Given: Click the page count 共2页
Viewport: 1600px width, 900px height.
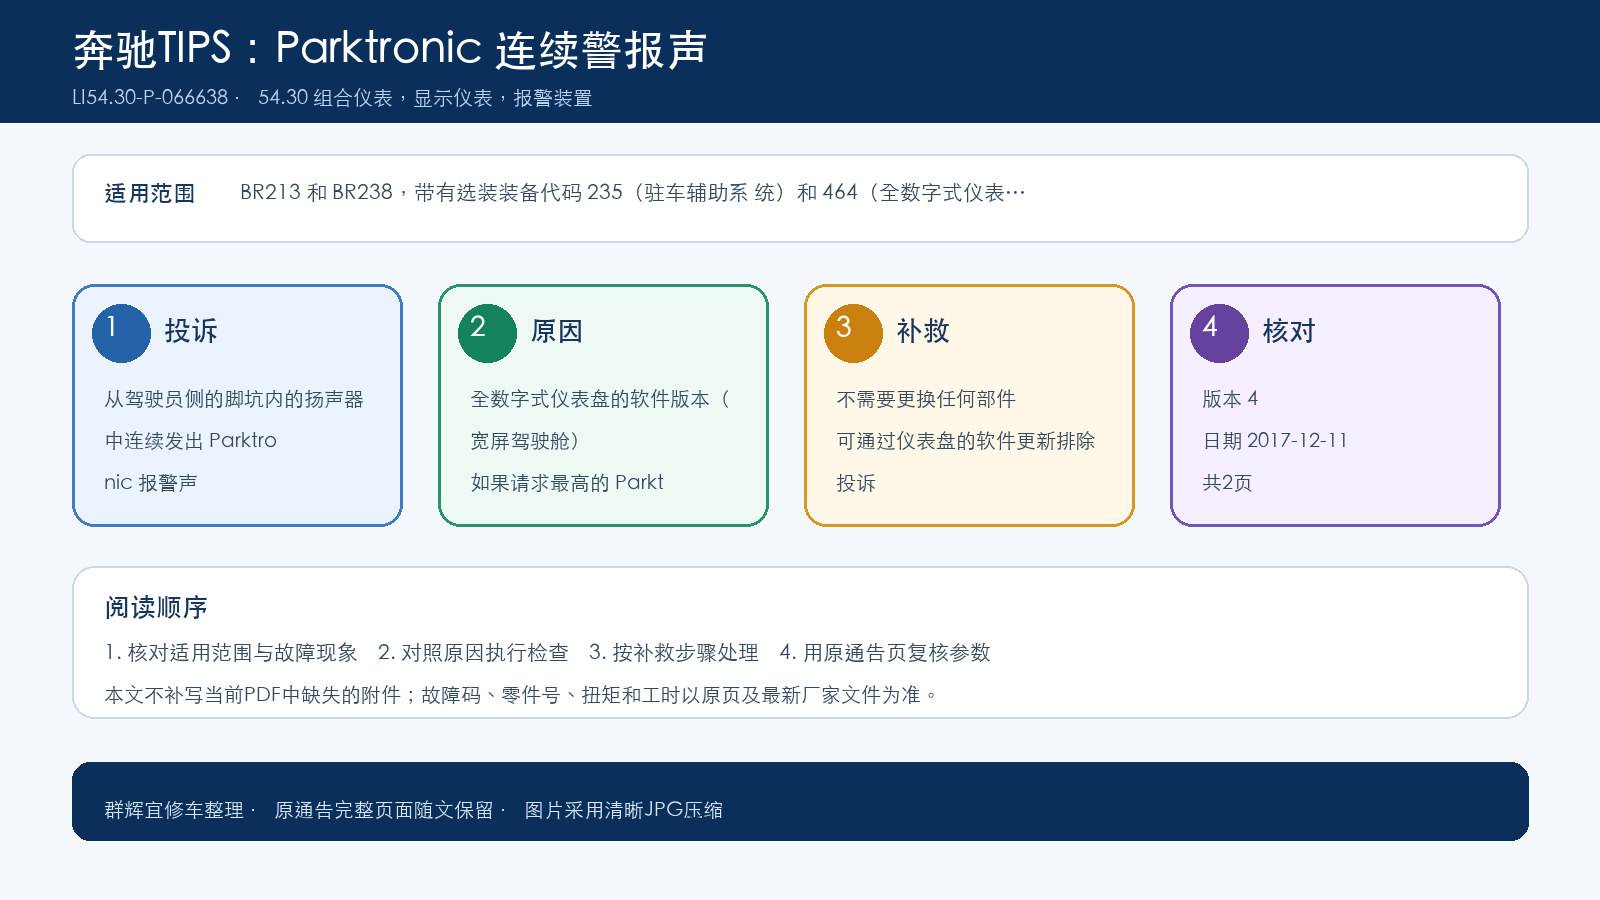Looking at the screenshot, I should point(1227,483).
